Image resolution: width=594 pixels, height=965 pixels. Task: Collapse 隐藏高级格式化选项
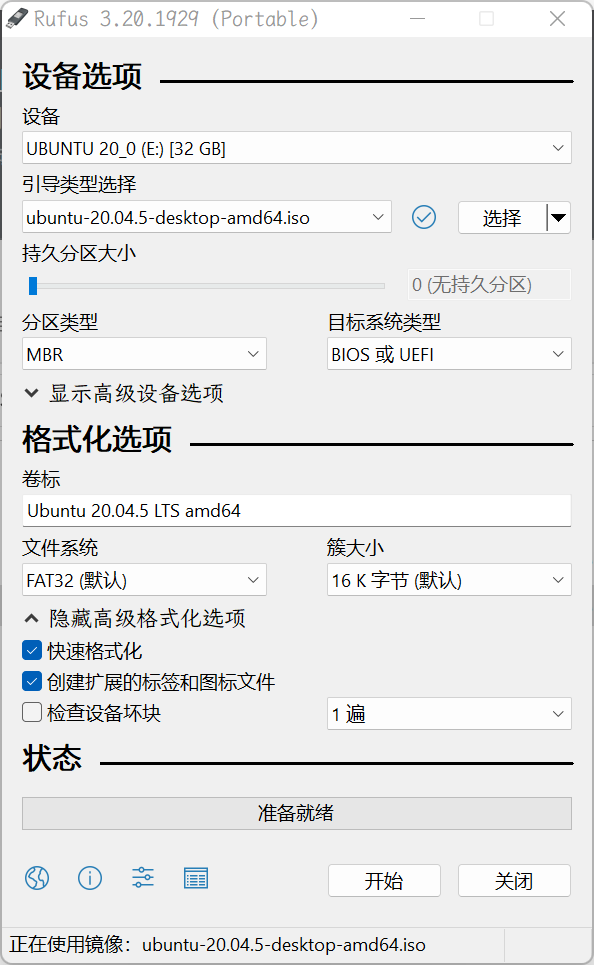135,619
